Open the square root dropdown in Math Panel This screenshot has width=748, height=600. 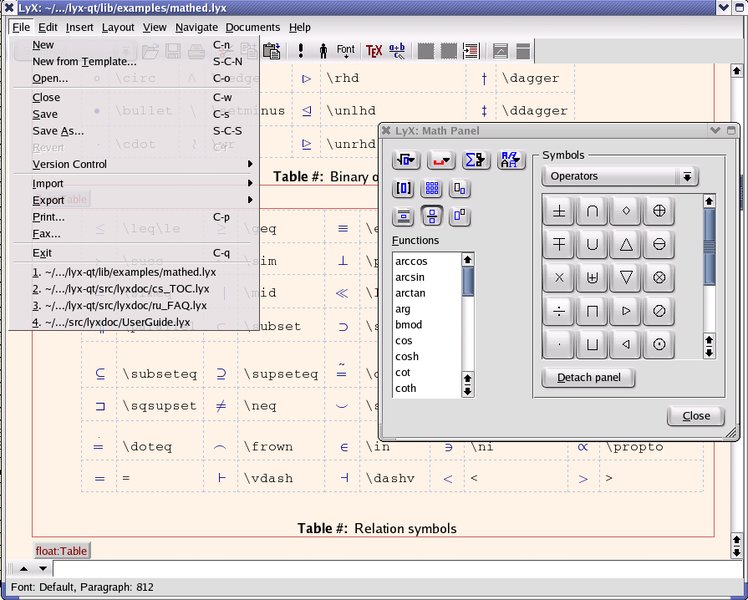(x=406, y=160)
